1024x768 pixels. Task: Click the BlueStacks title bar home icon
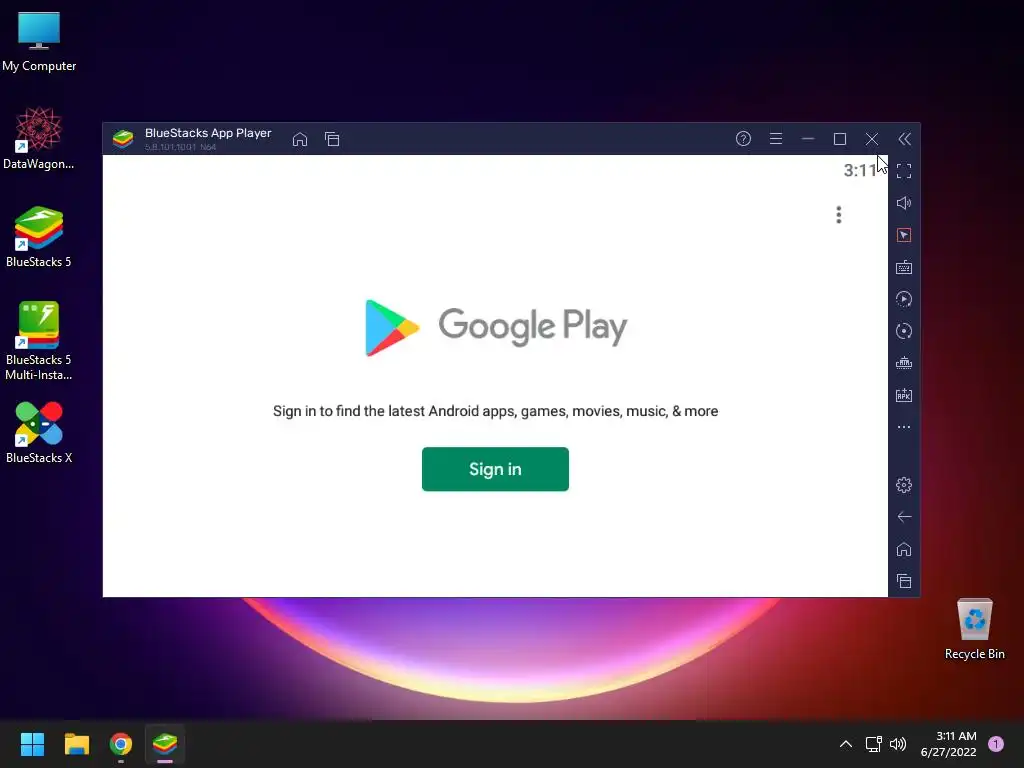coord(300,139)
